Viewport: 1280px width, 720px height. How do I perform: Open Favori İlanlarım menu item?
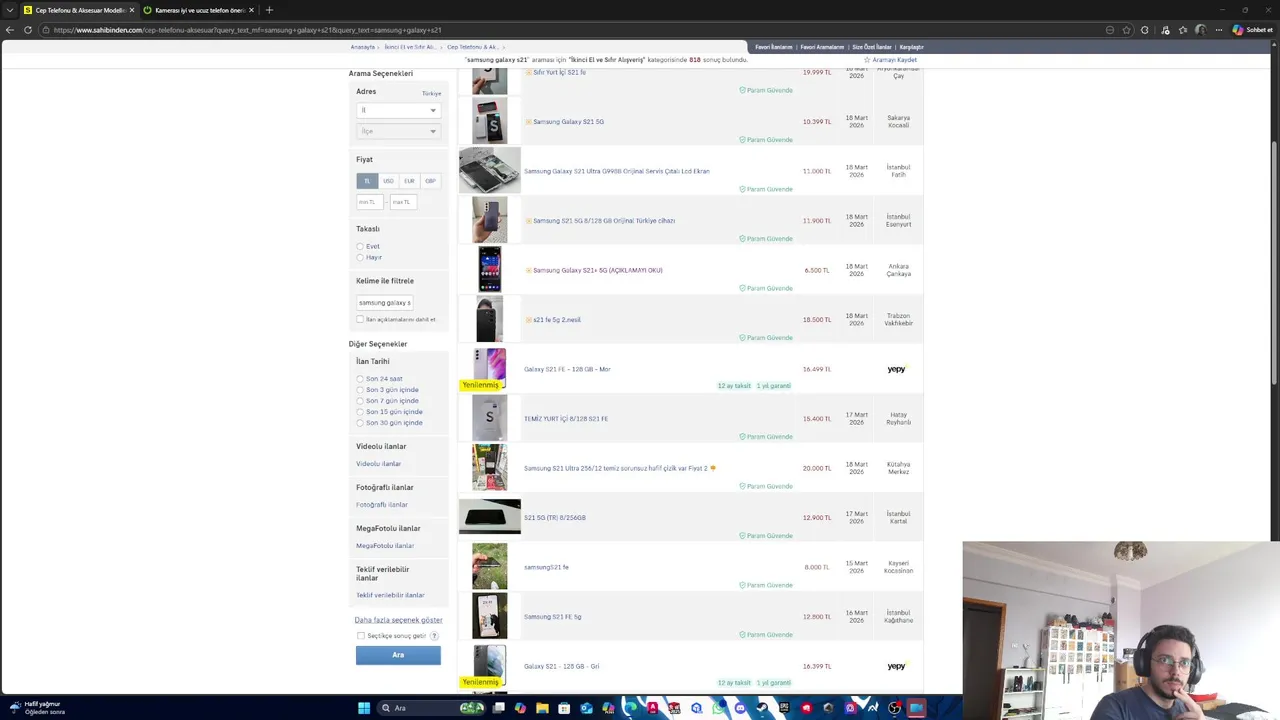coord(773,47)
